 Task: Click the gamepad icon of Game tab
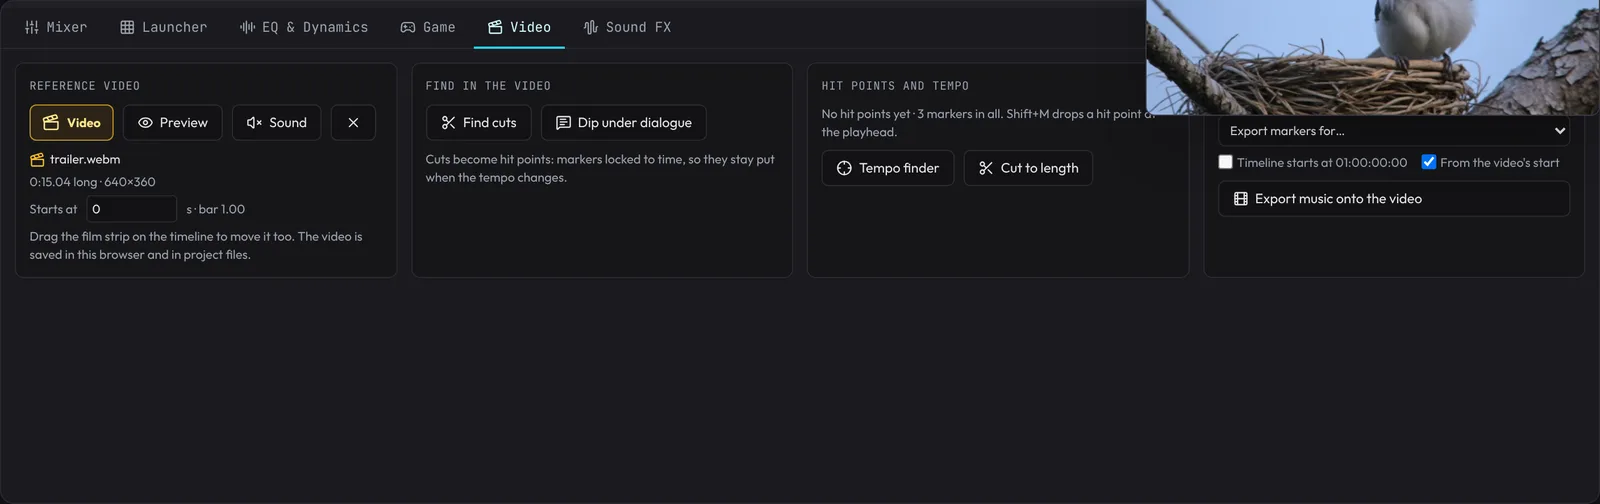[408, 27]
